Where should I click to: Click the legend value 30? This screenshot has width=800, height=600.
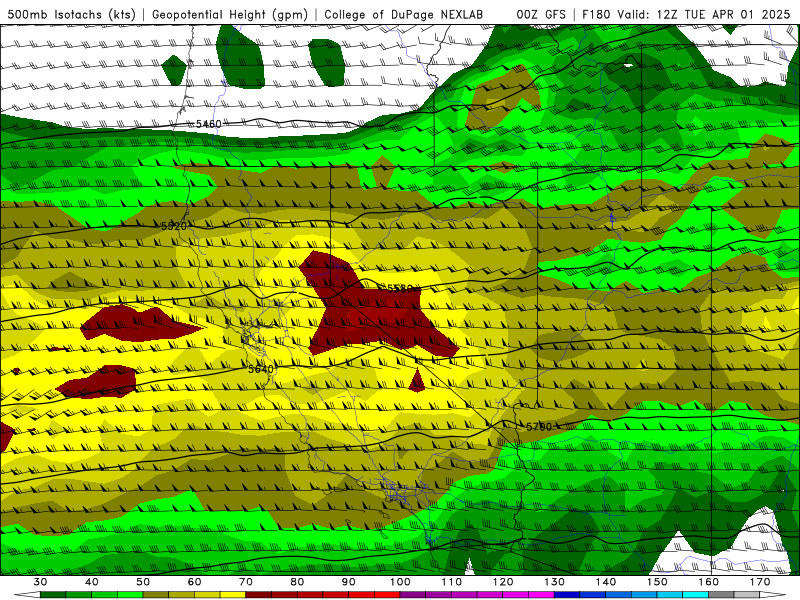(x=40, y=582)
